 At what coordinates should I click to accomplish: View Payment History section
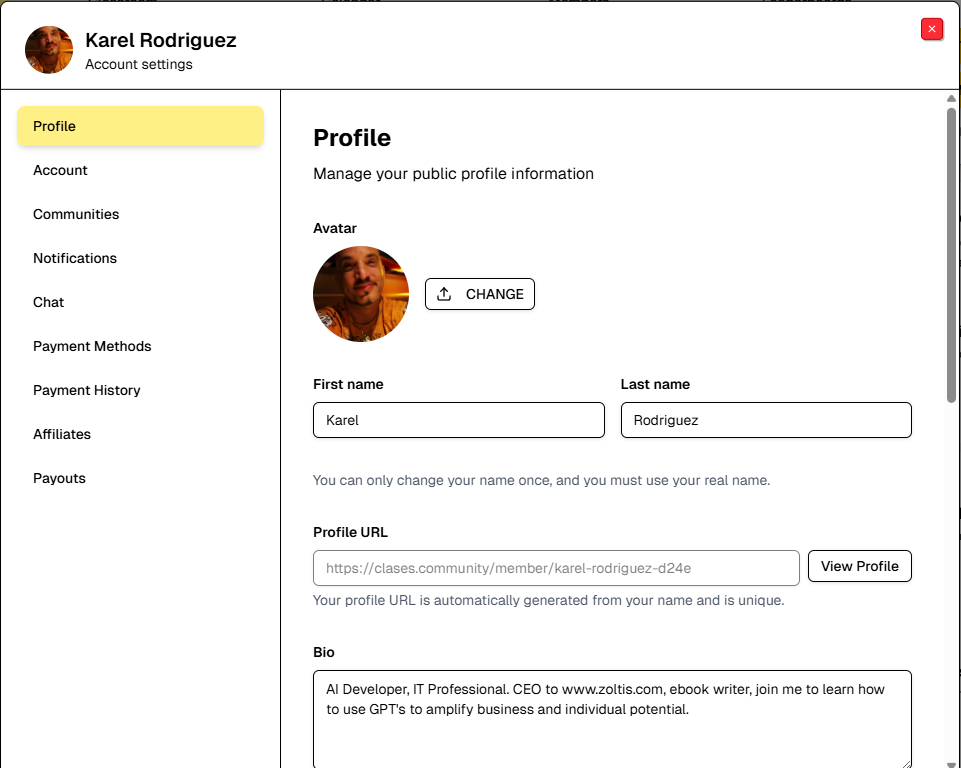point(87,390)
